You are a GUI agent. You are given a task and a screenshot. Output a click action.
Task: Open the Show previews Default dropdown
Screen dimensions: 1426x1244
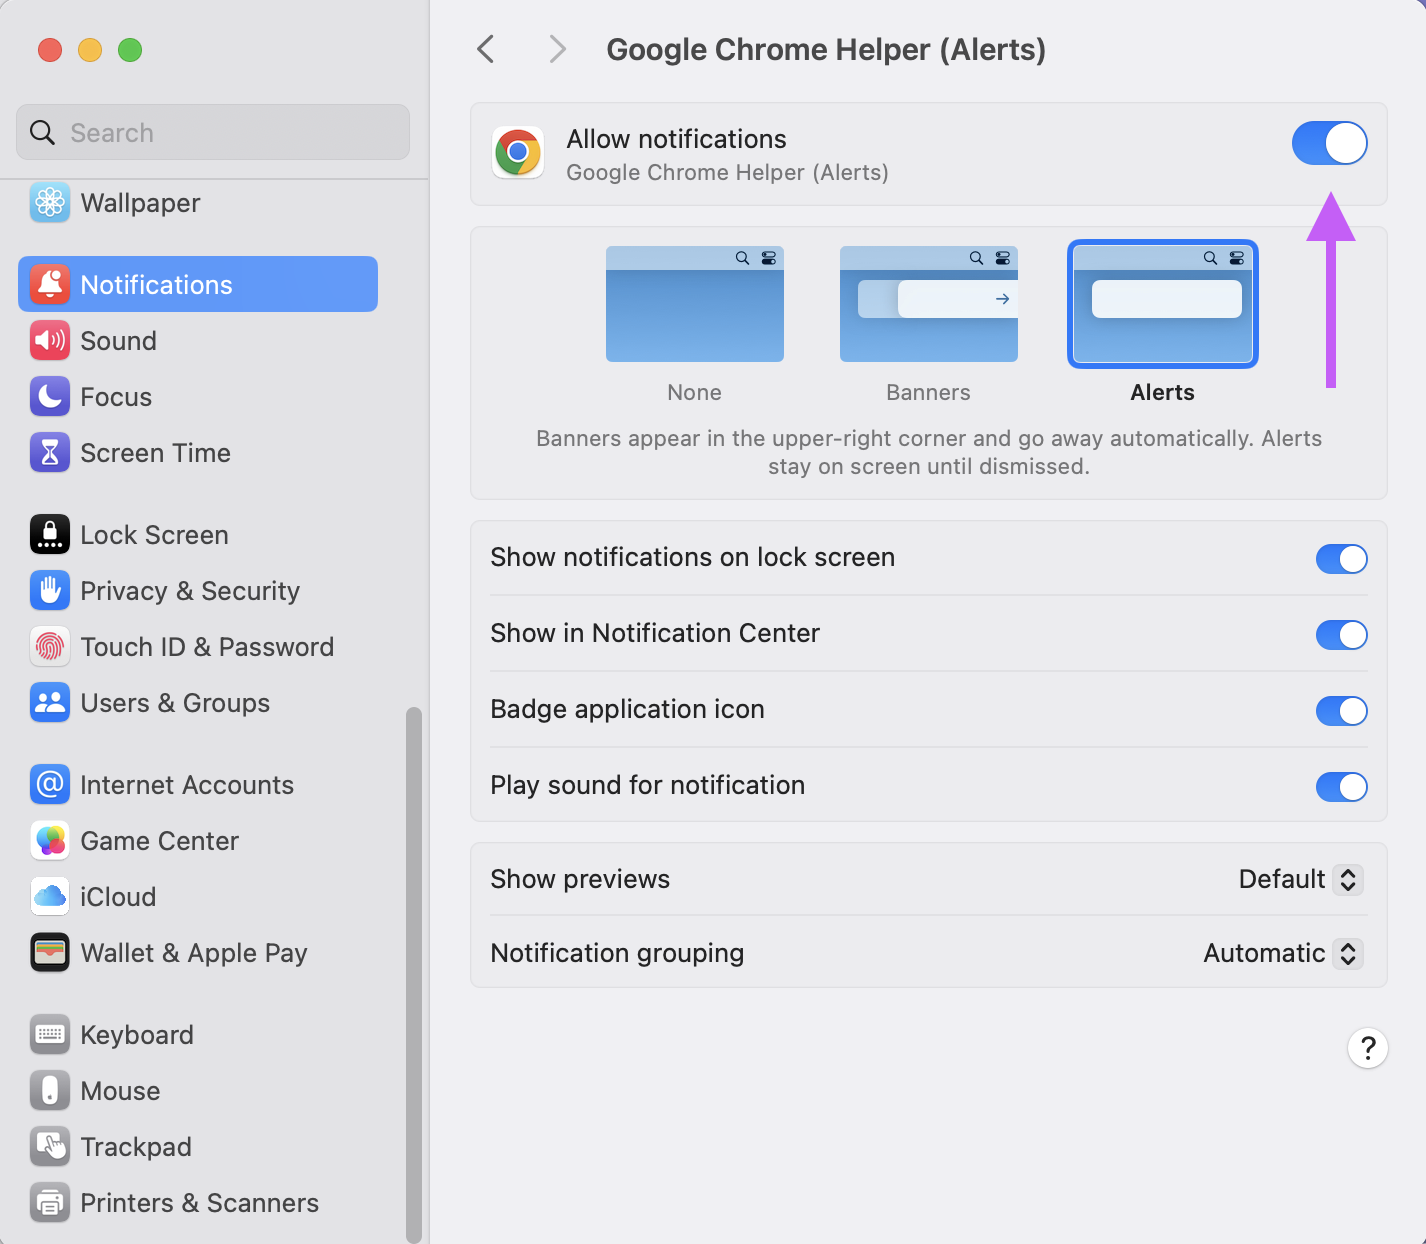(1300, 879)
